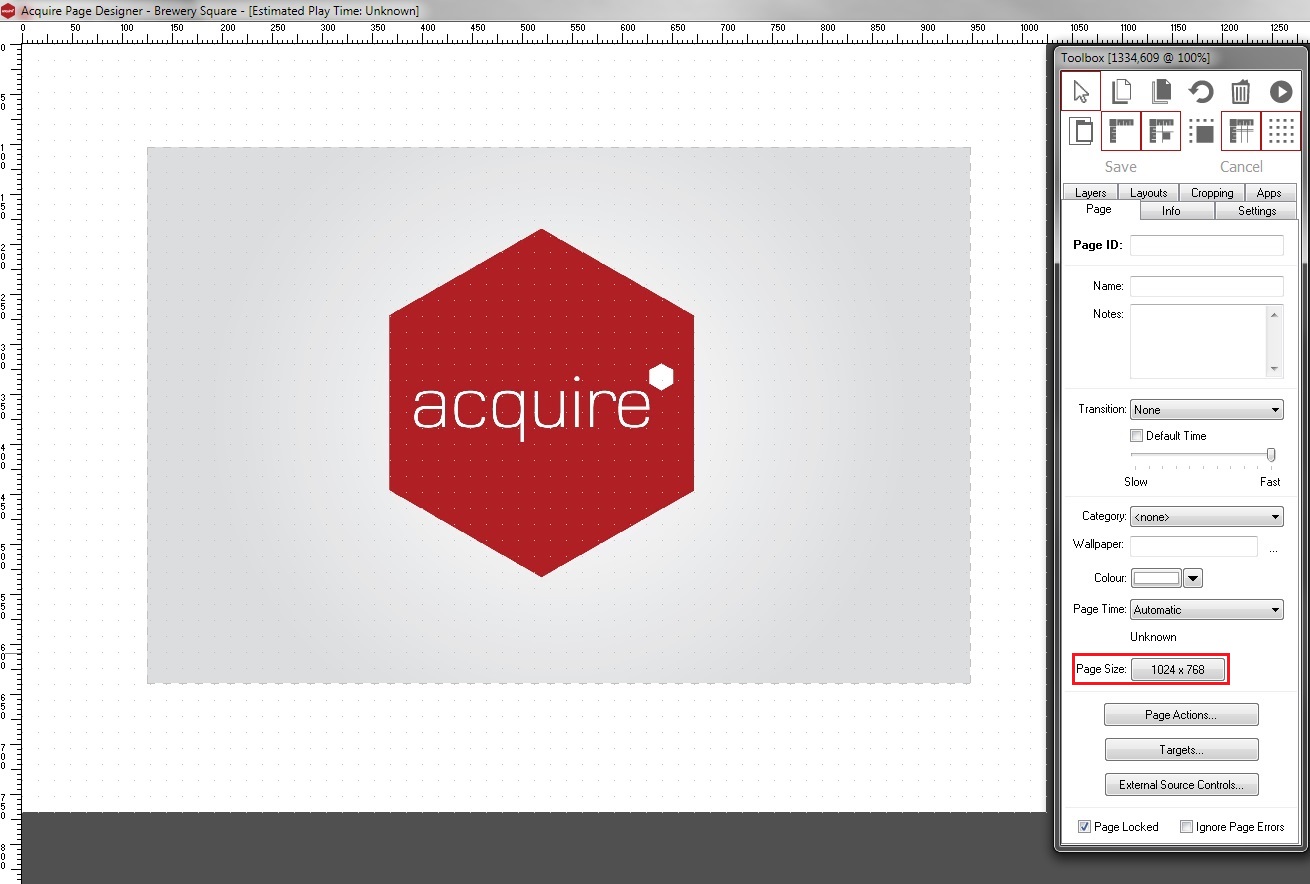Toggle the plain corner rulers icon
Viewport: 1310px width, 884px height.
tap(1121, 131)
